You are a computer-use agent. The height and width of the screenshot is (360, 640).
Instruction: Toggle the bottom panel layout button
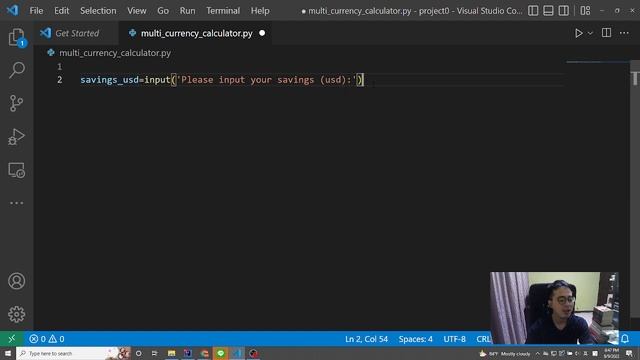548,11
